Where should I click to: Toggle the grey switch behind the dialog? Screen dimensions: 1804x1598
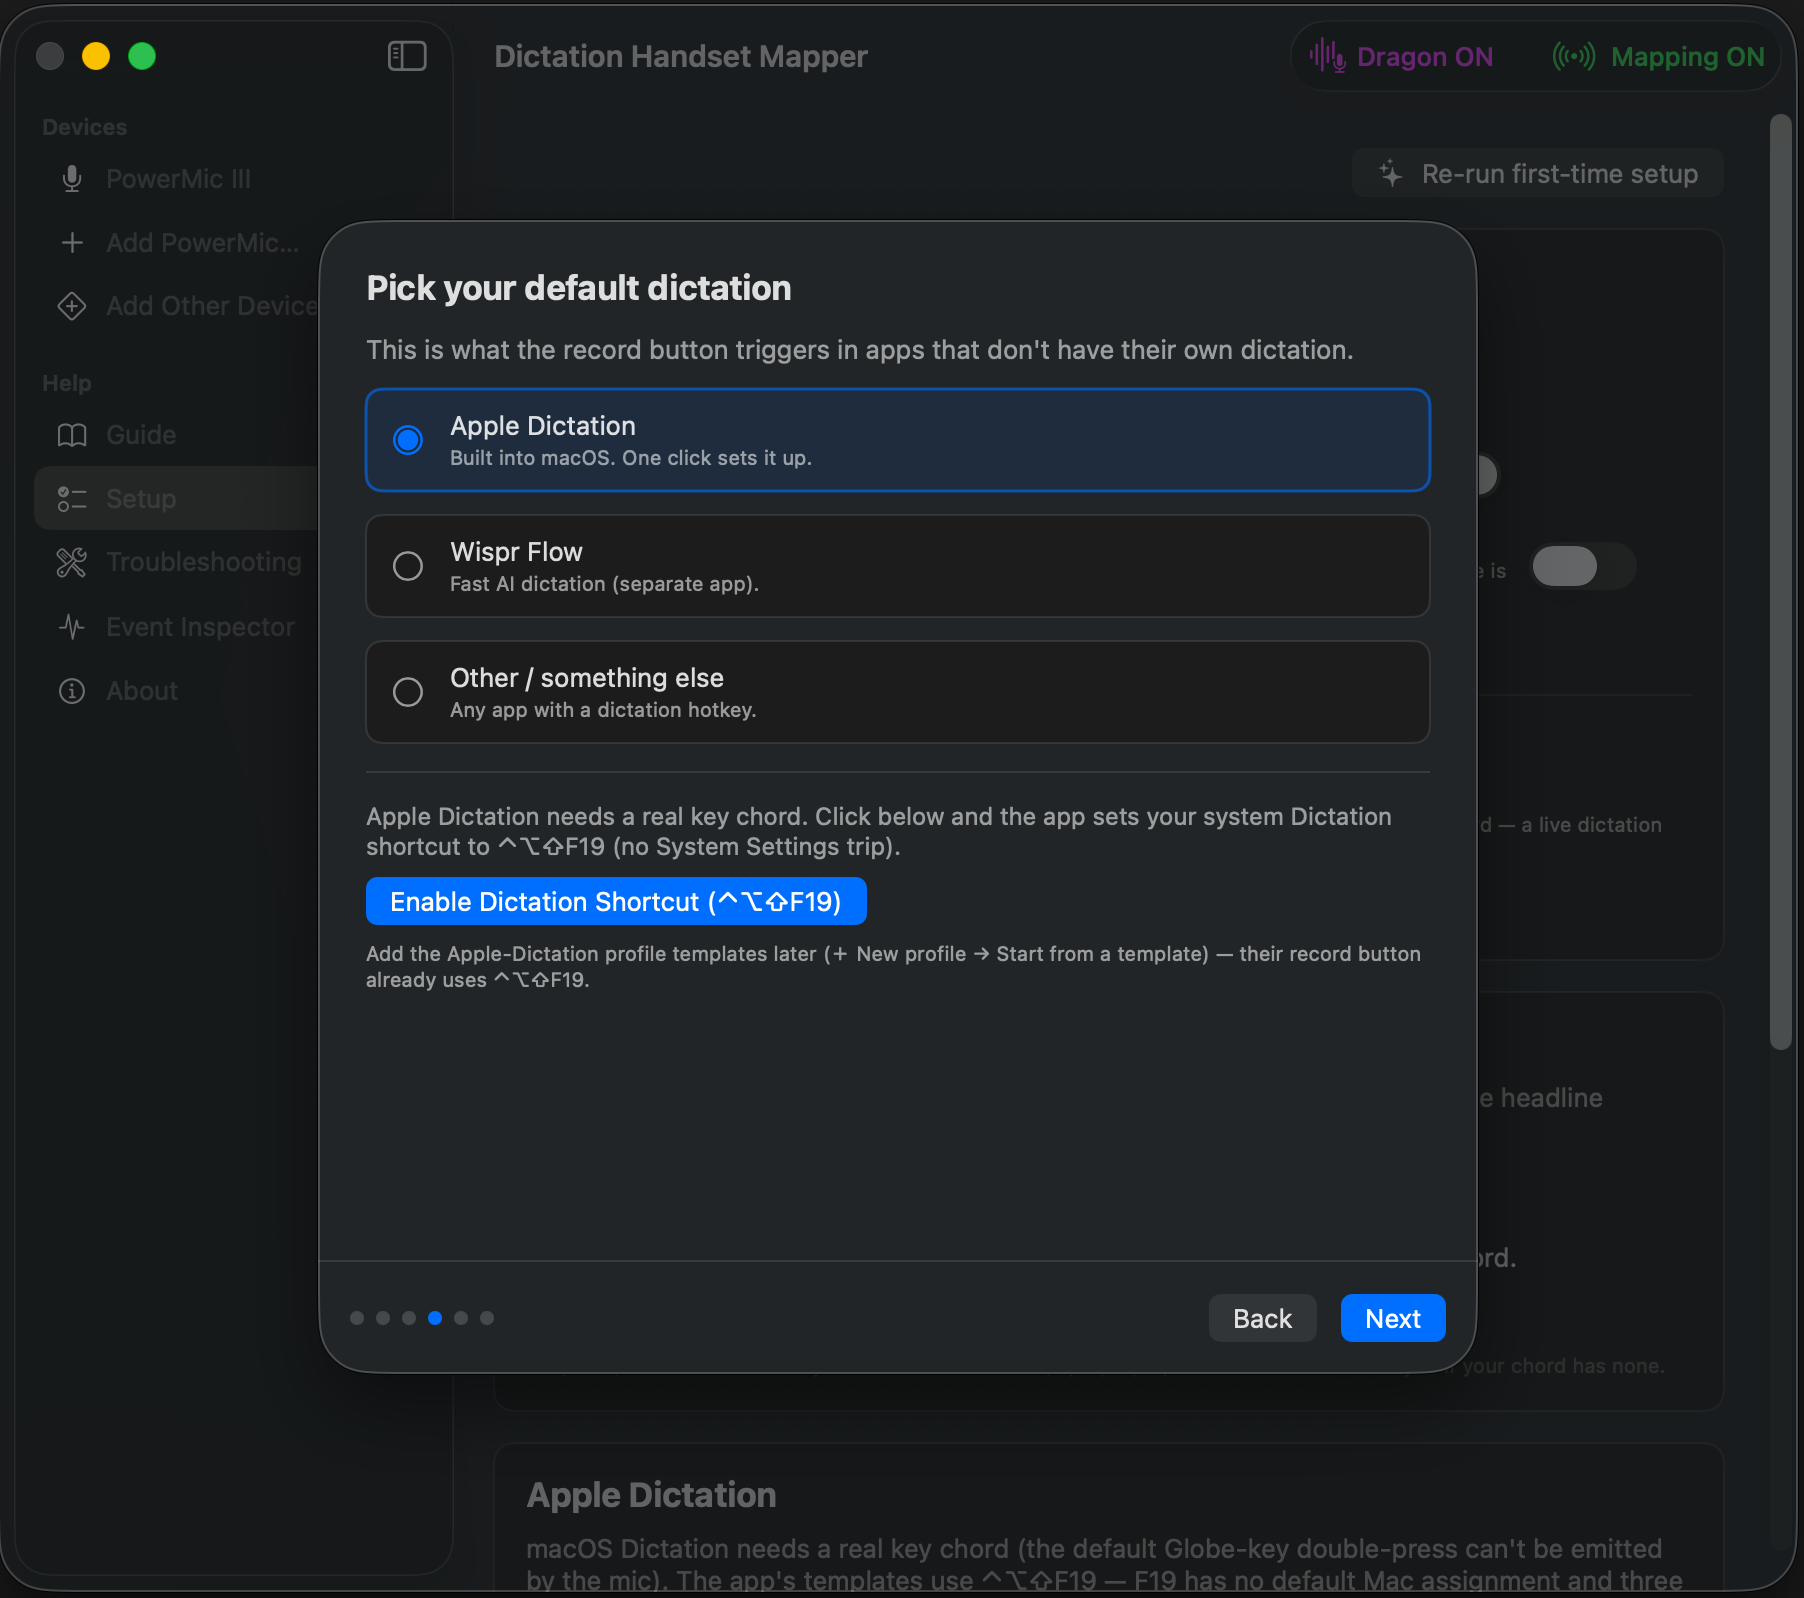pyautogui.click(x=1583, y=567)
